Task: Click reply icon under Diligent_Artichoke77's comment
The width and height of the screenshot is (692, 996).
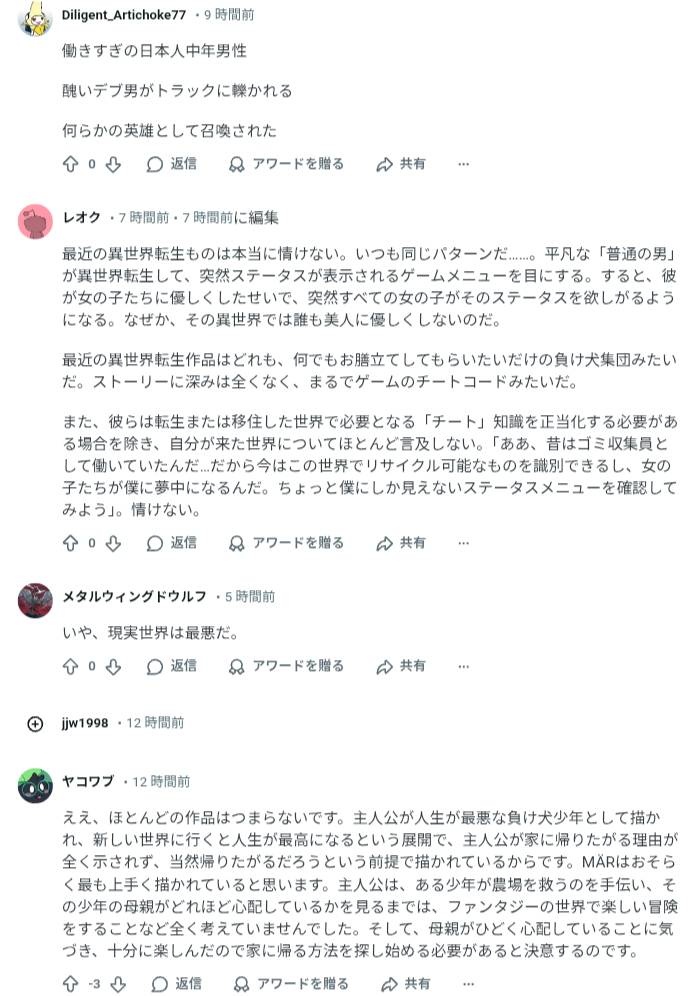Action: click(x=155, y=164)
